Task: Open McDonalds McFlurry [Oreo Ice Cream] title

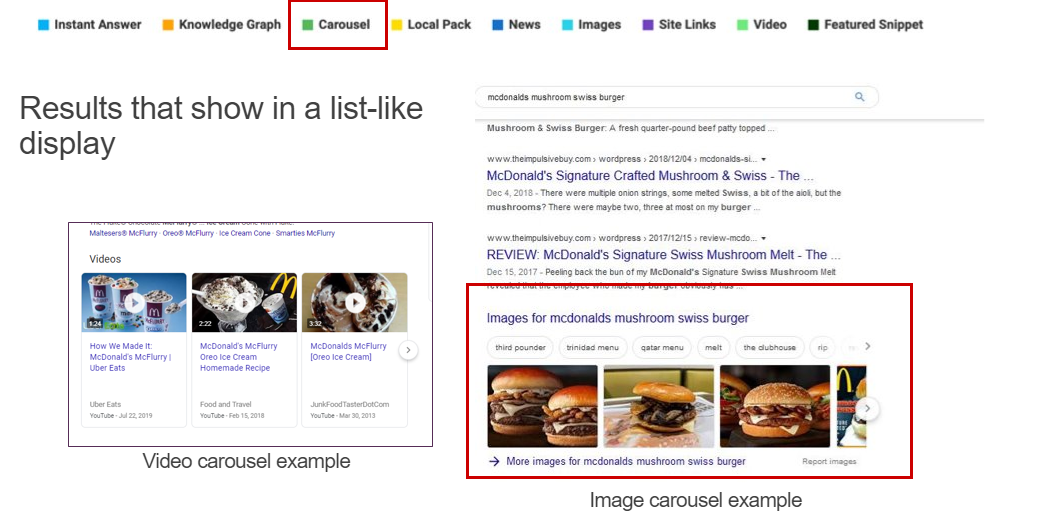Action: (348, 351)
